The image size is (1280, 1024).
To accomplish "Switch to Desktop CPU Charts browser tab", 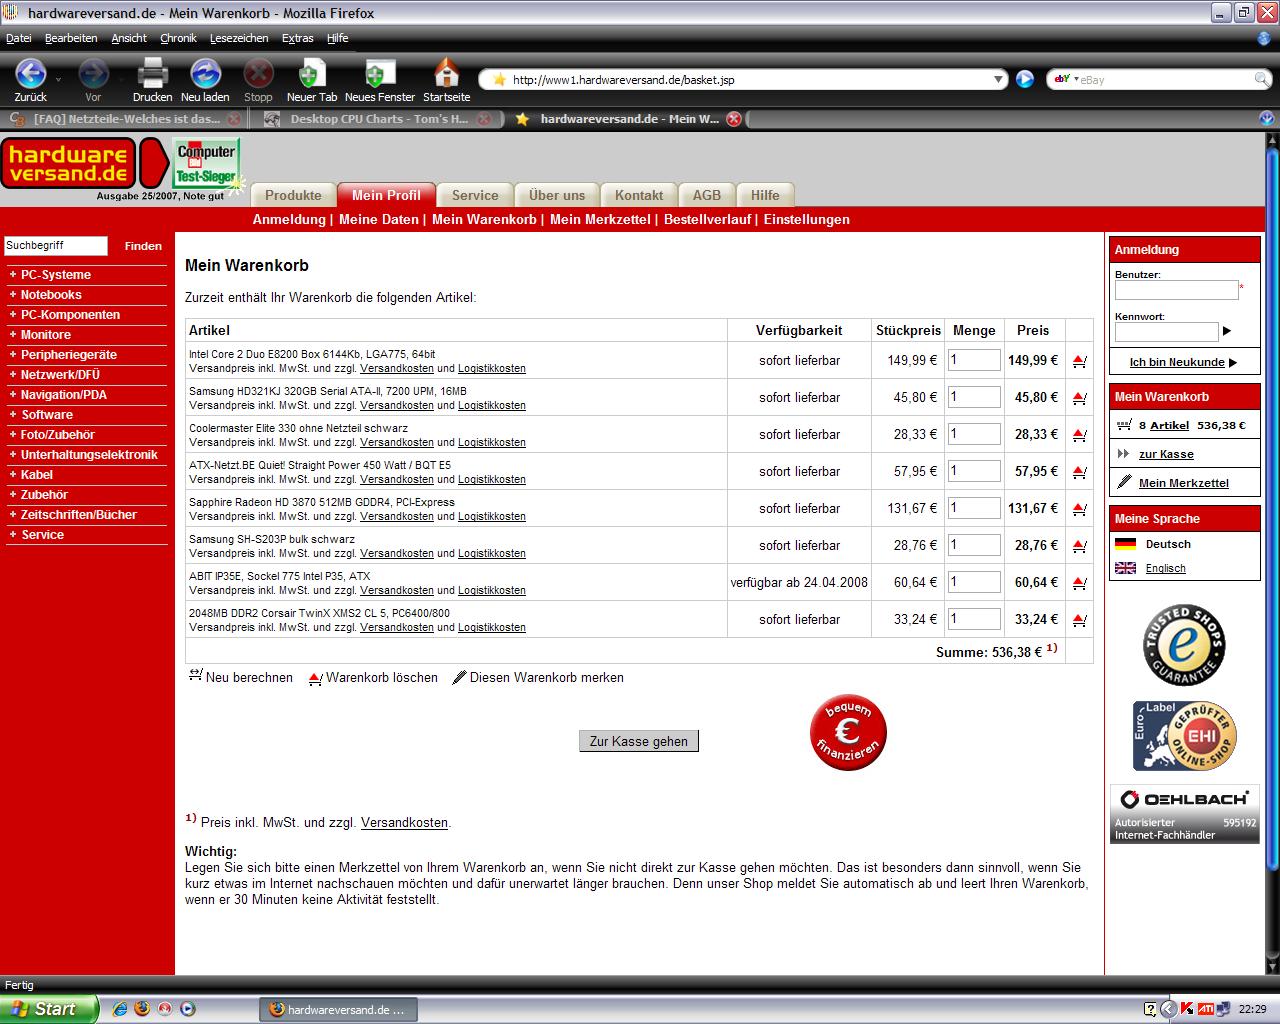I will [x=378, y=119].
